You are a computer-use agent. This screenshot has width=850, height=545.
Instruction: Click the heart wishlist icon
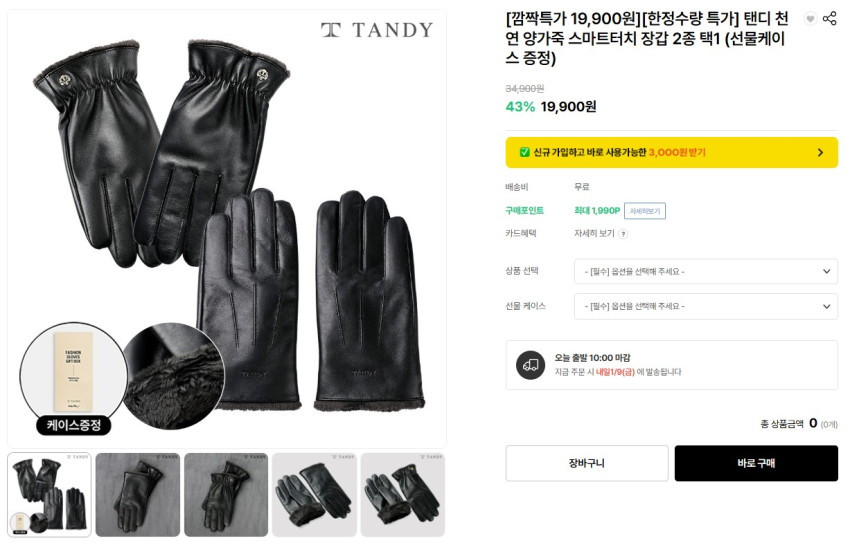(810, 19)
